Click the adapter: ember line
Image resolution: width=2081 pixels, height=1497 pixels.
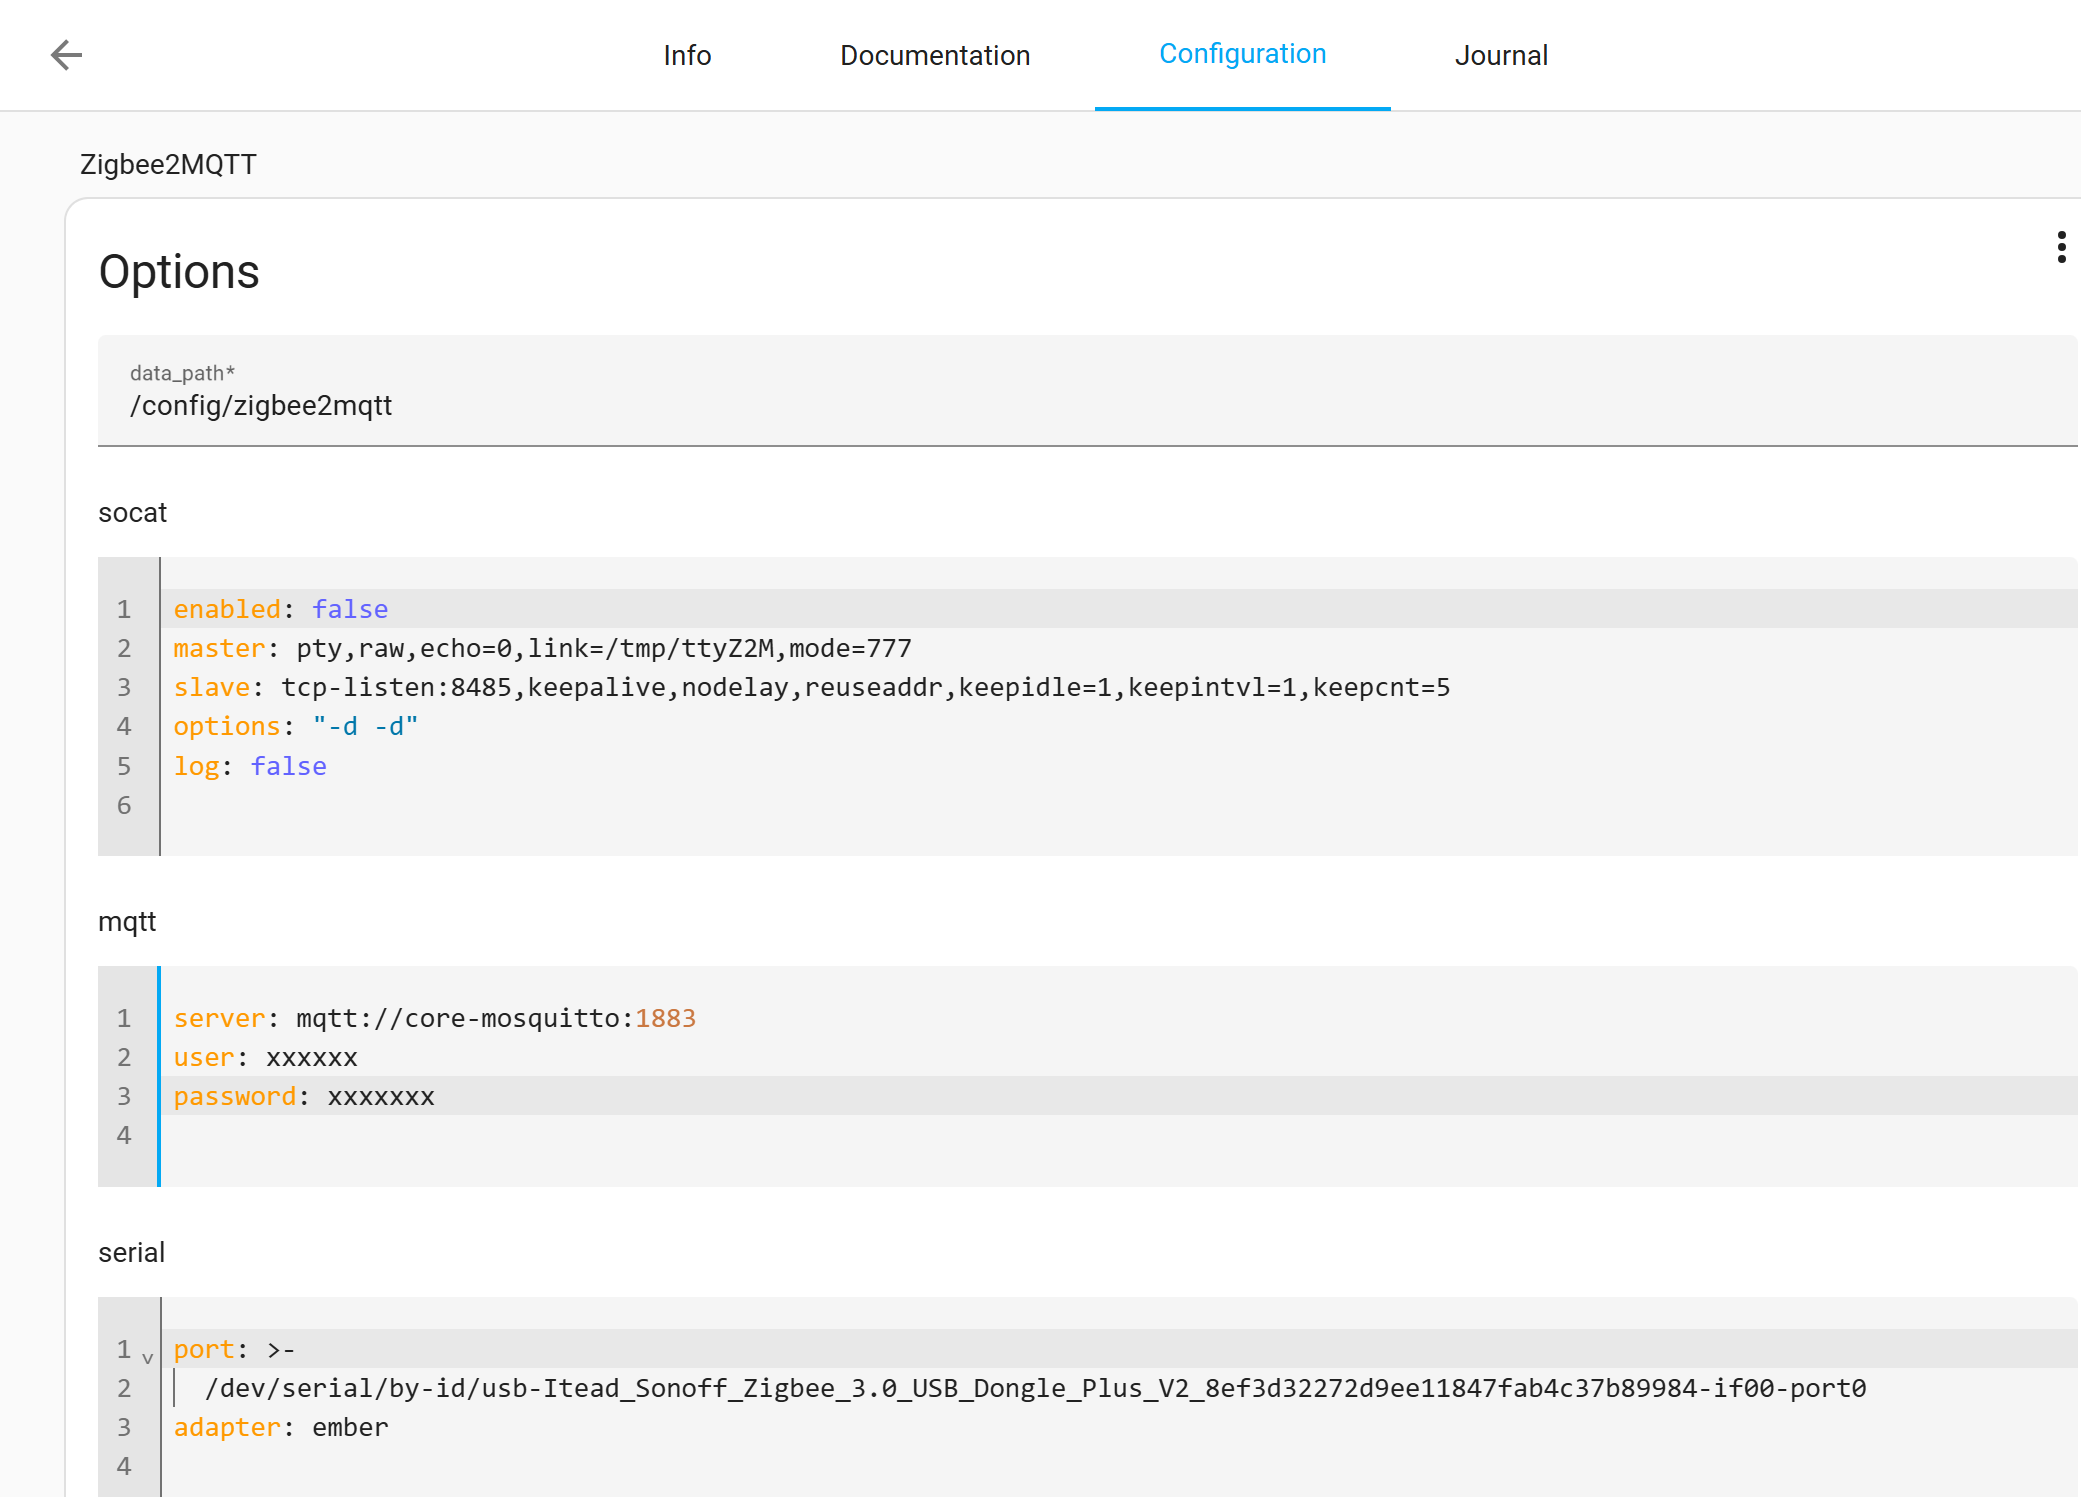point(1120,1427)
